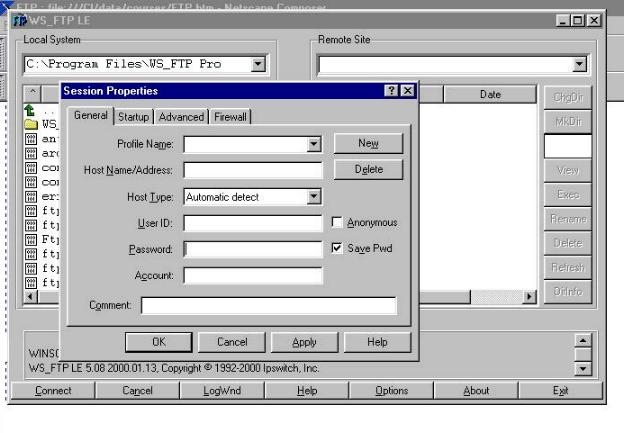
Task: Click the Exit button
Action: point(561,390)
